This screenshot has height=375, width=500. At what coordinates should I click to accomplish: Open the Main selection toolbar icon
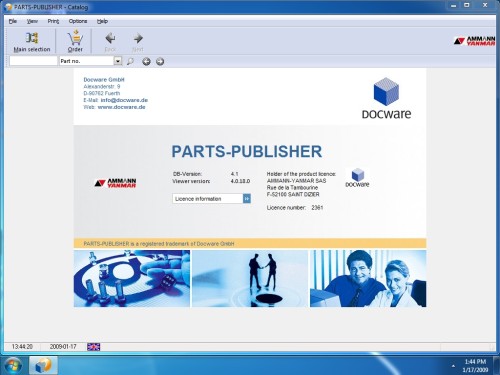(32, 38)
